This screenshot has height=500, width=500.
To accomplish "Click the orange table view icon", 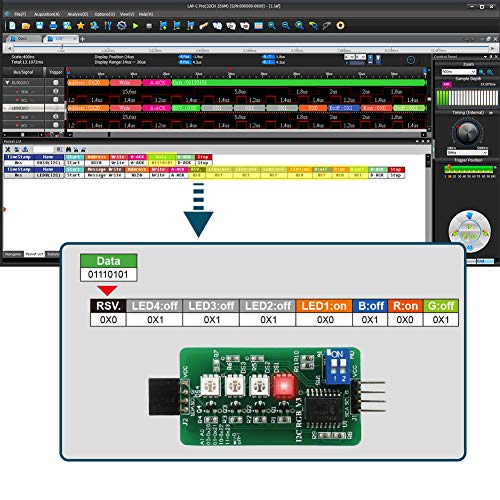I will (258, 25).
